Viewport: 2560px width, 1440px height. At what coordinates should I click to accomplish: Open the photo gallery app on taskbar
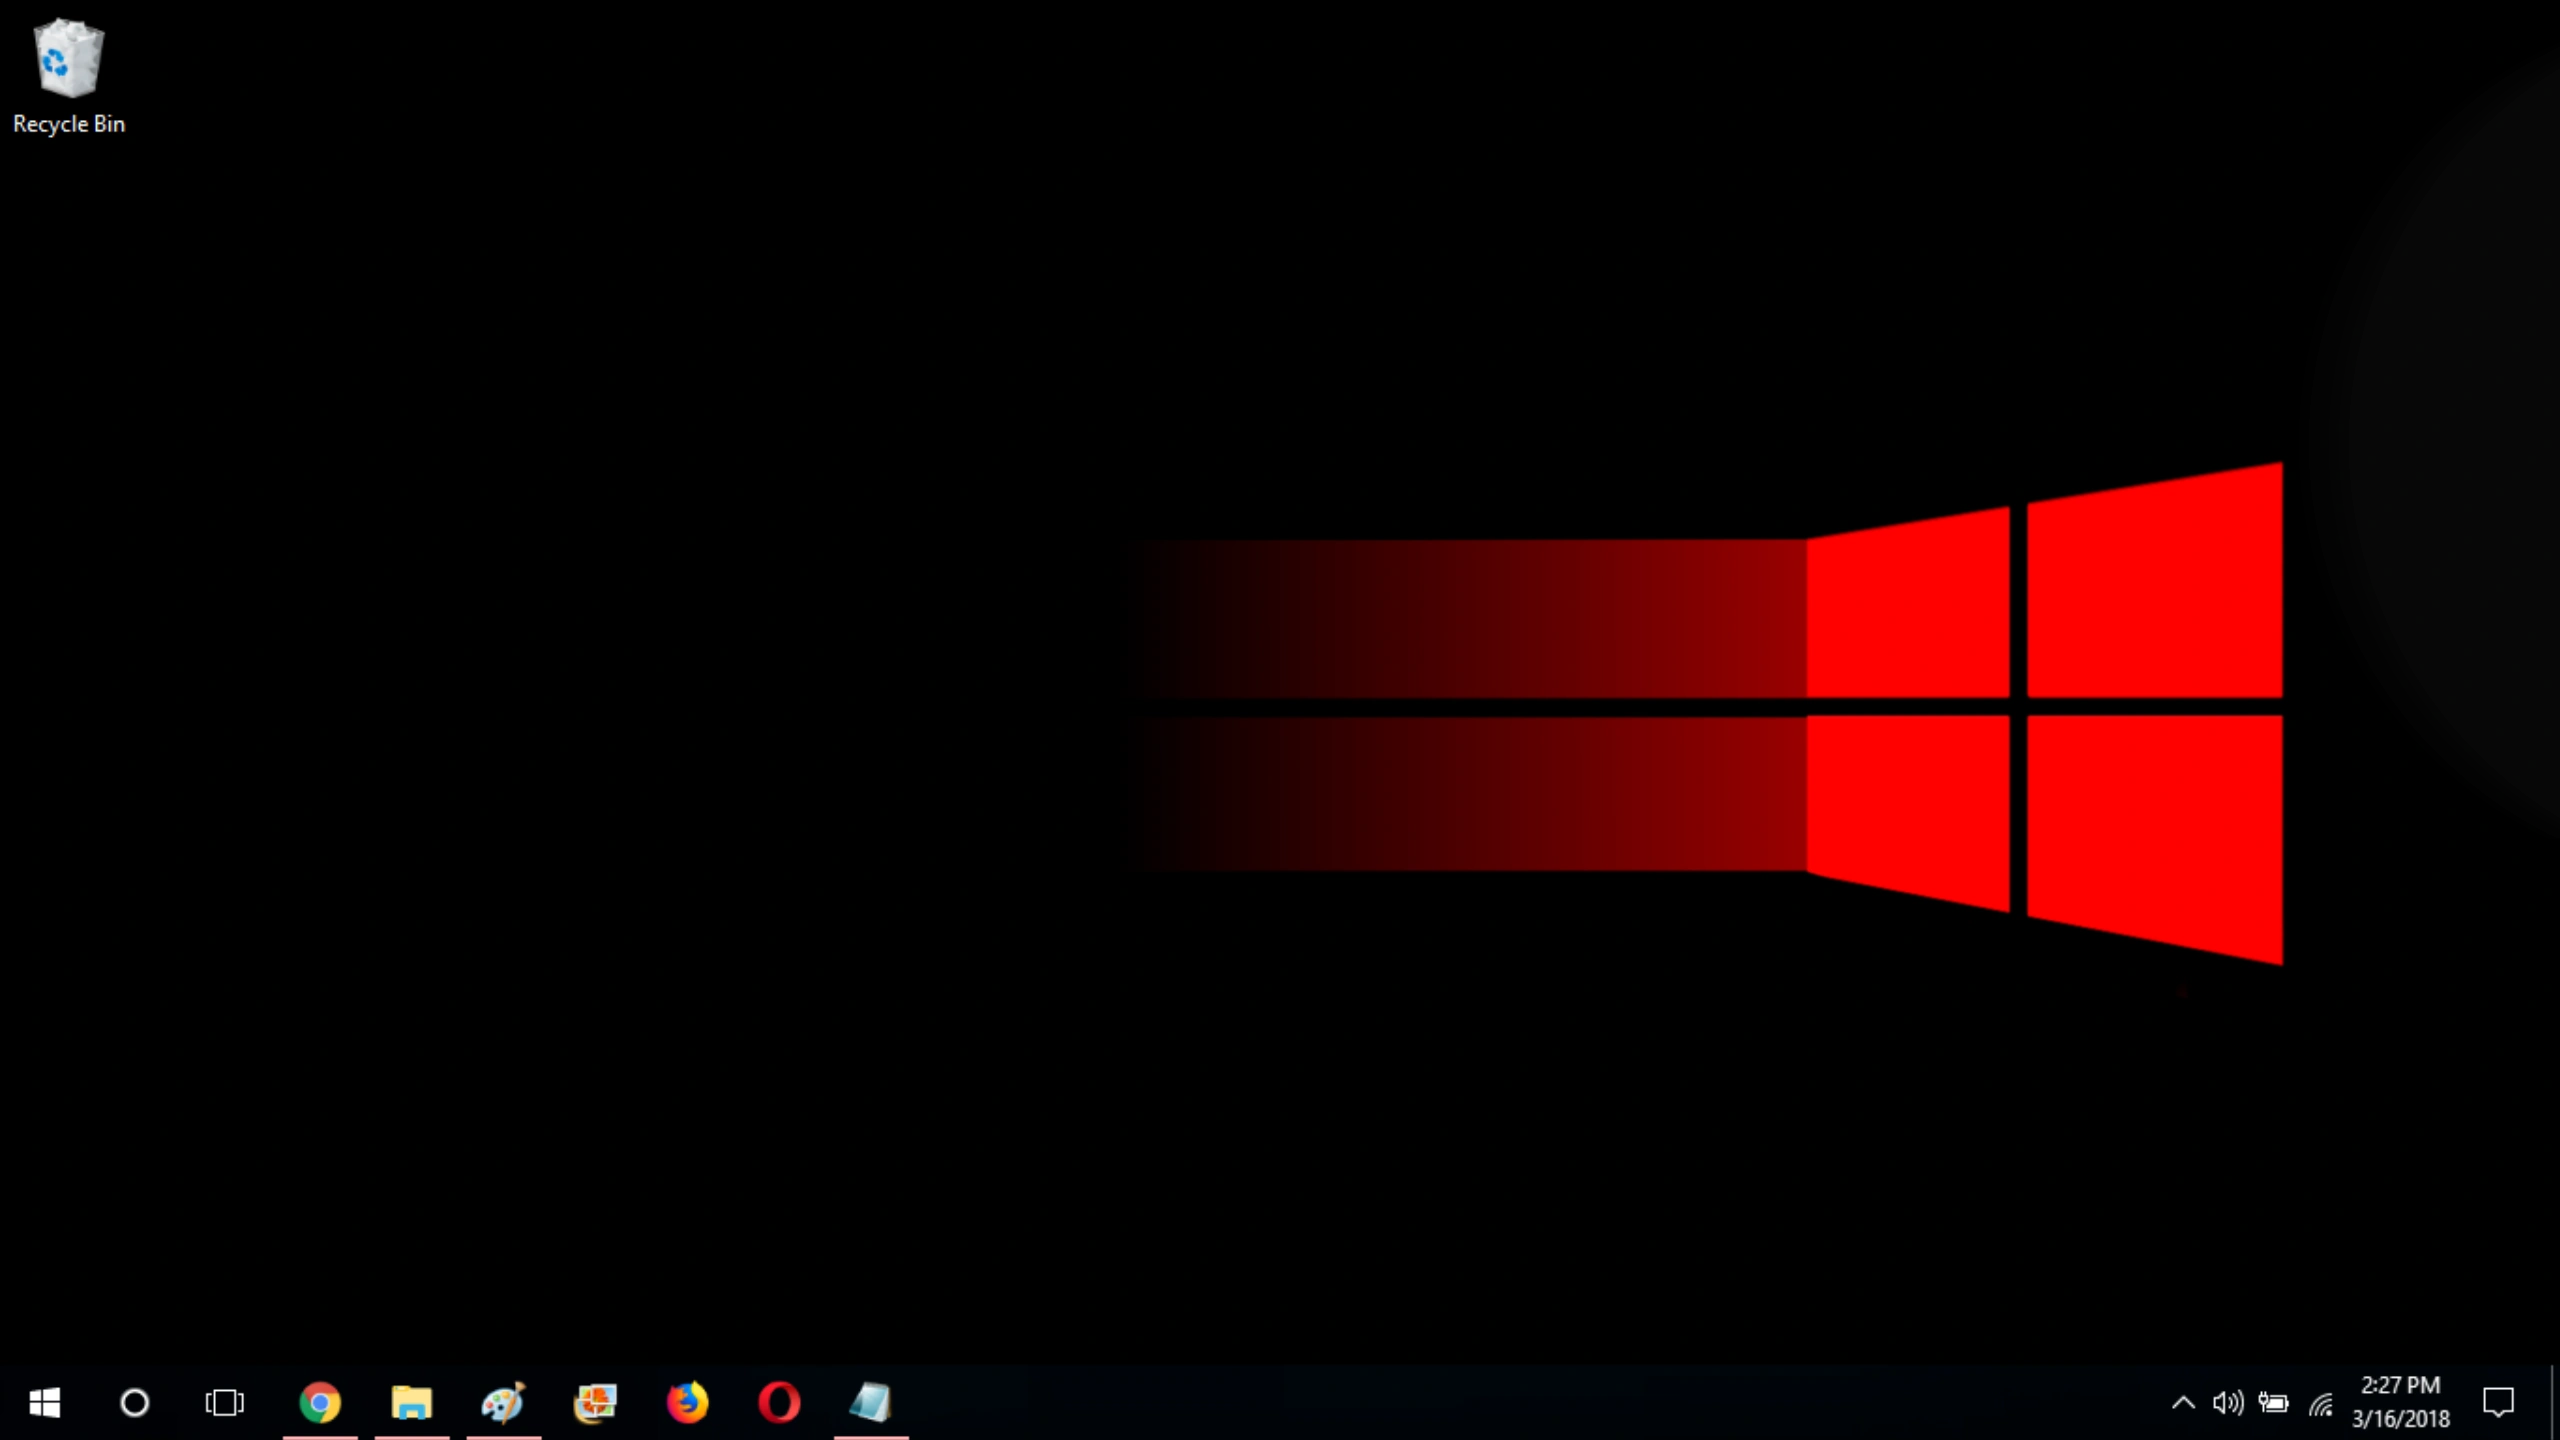tap(596, 1403)
